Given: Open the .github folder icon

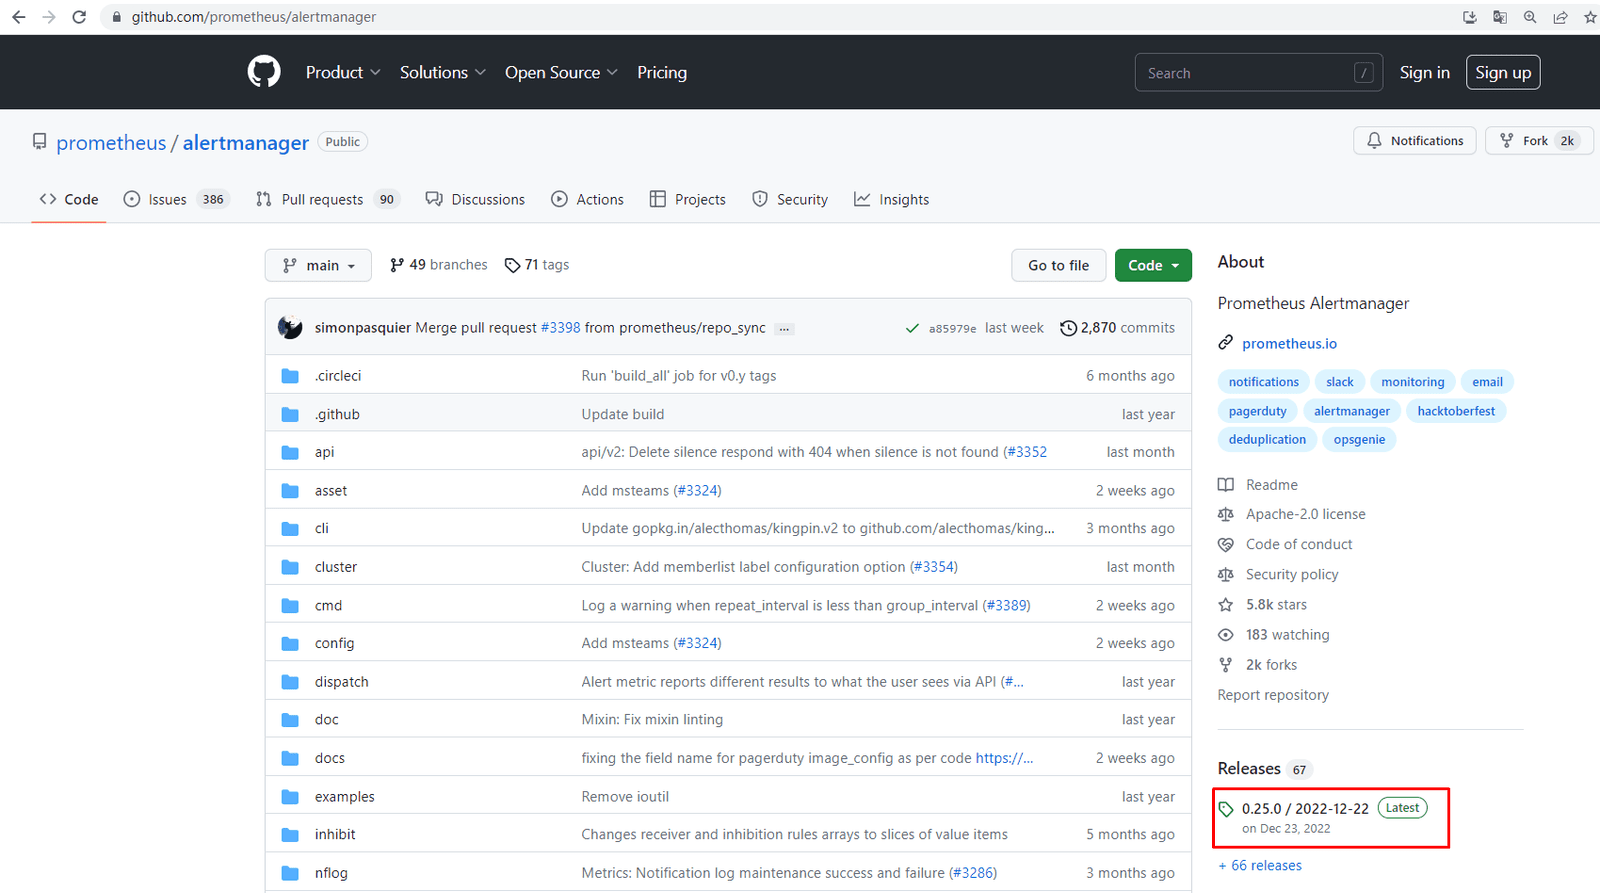Looking at the screenshot, I should point(290,414).
